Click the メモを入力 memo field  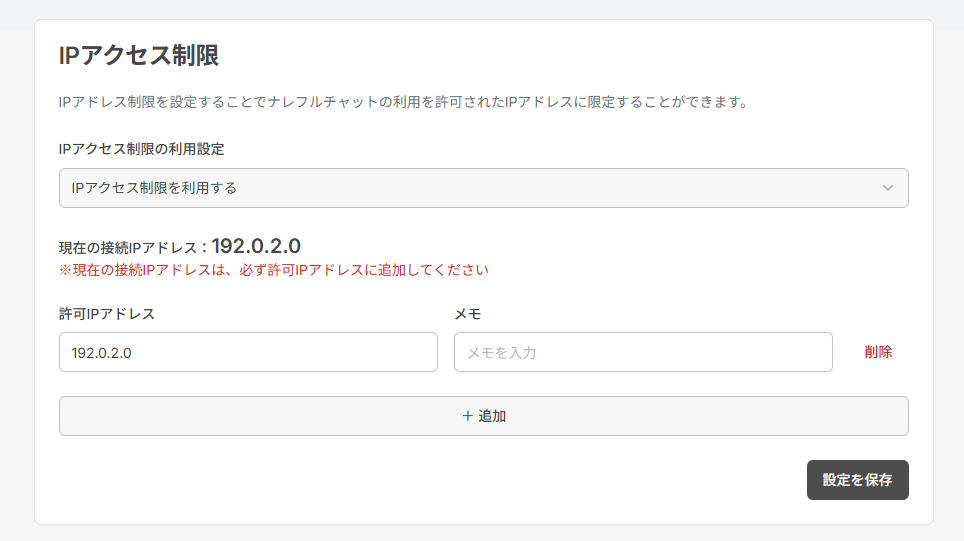point(643,352)
